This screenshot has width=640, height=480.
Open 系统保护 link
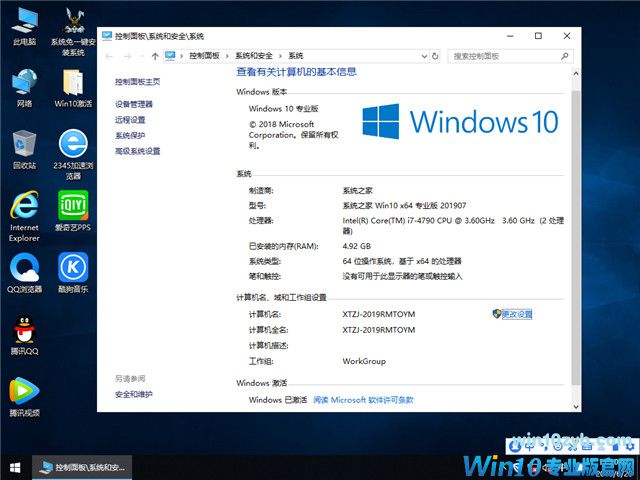tap(130, 135)
